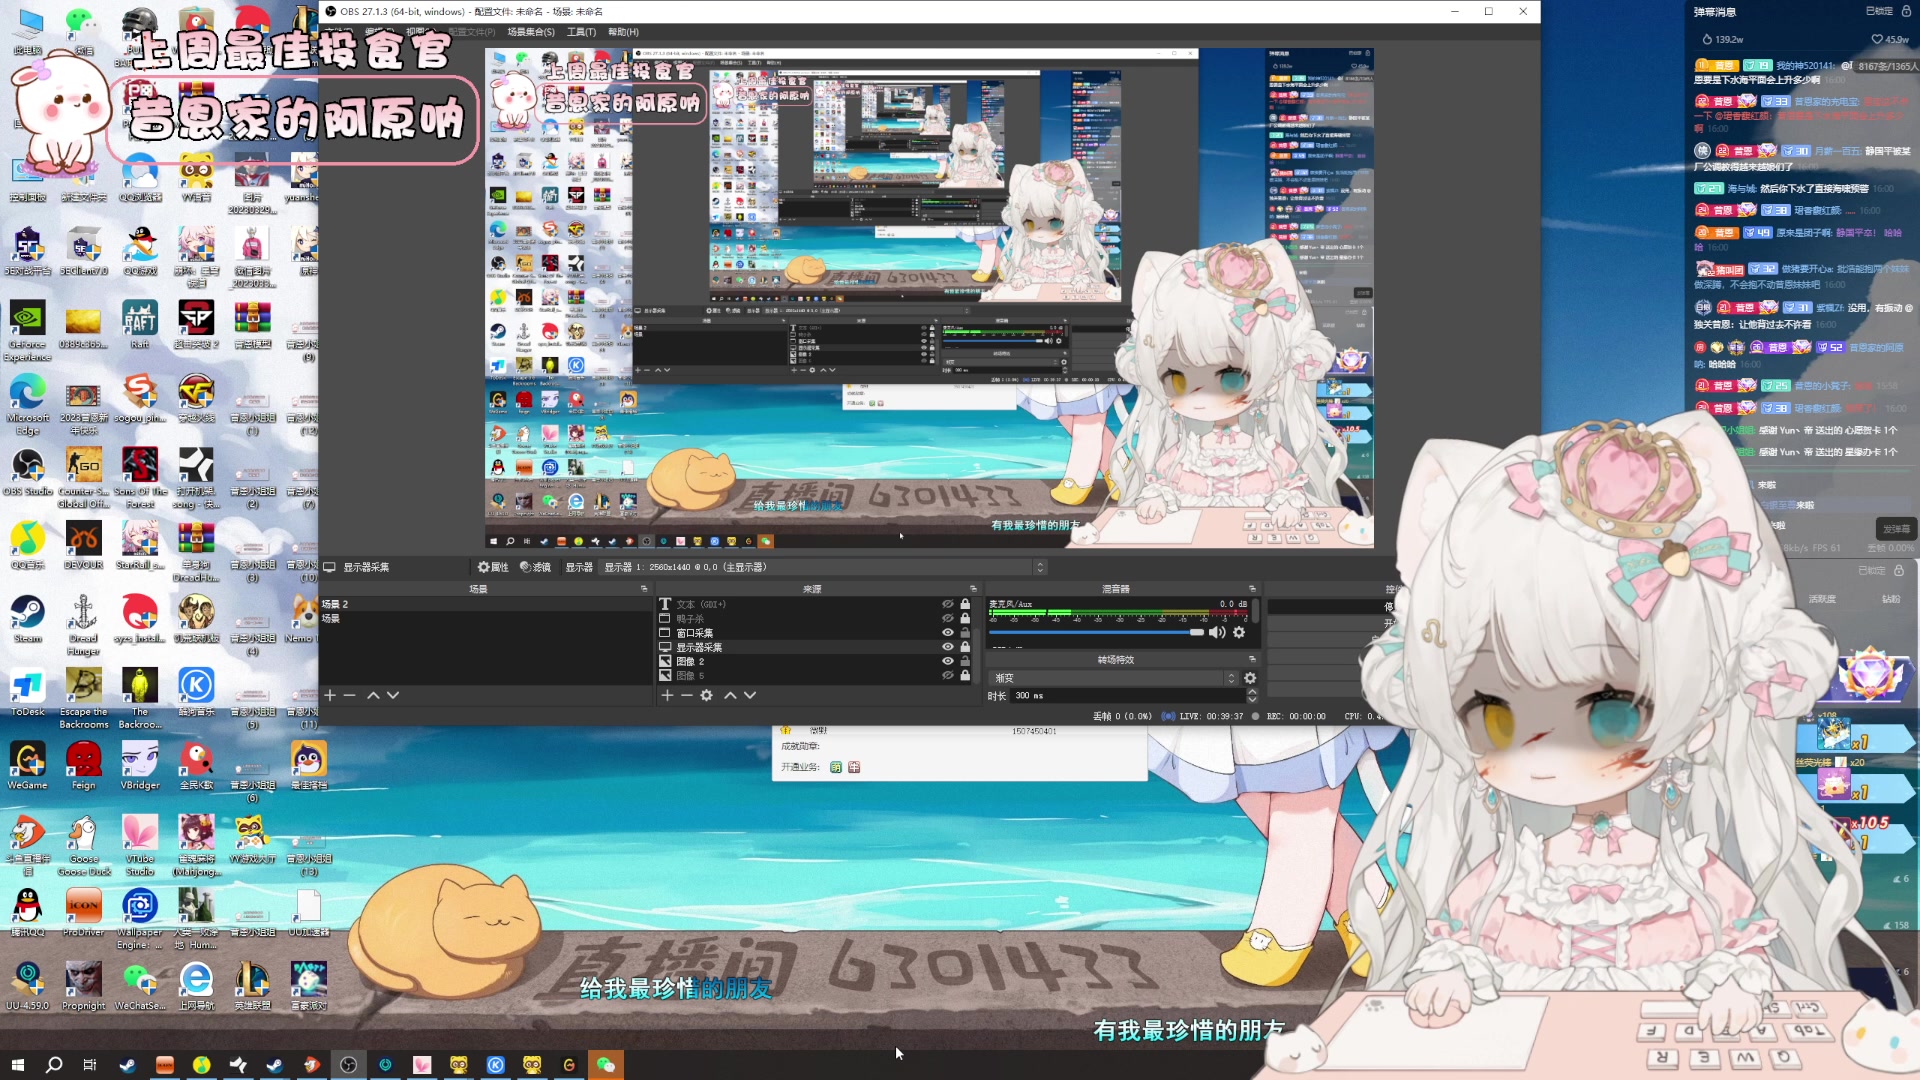Click the 滤镜 filters button
The image size is (1920, 1080).
pos(535,567)
